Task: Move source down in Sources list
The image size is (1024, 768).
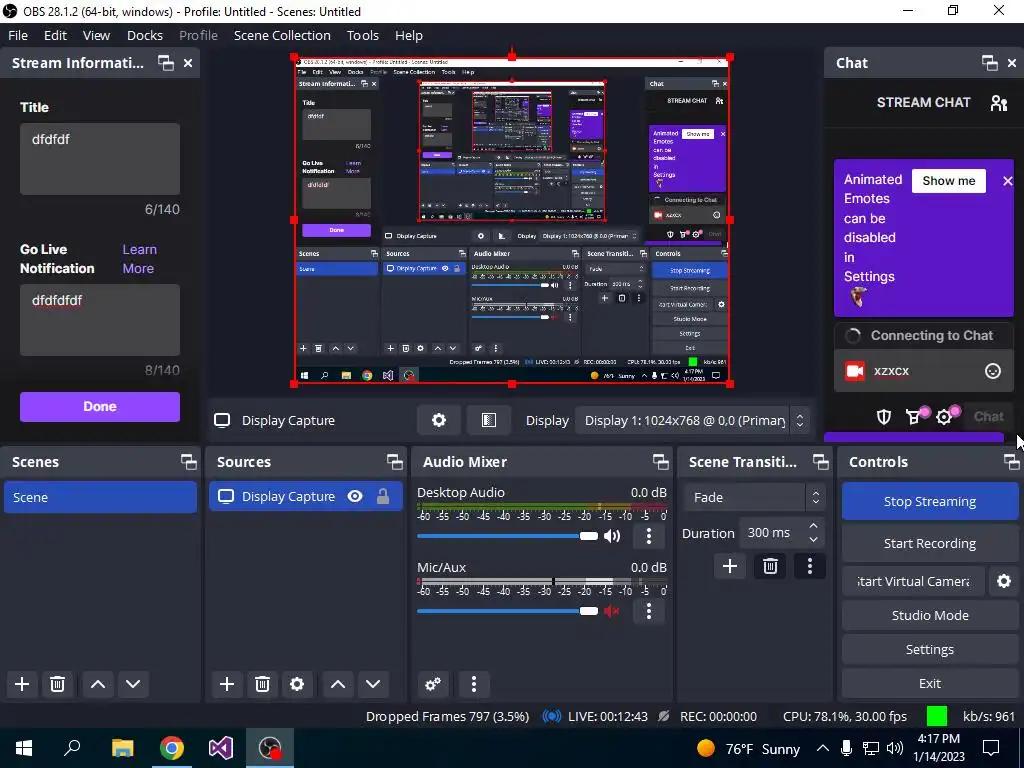Action: 373,684
